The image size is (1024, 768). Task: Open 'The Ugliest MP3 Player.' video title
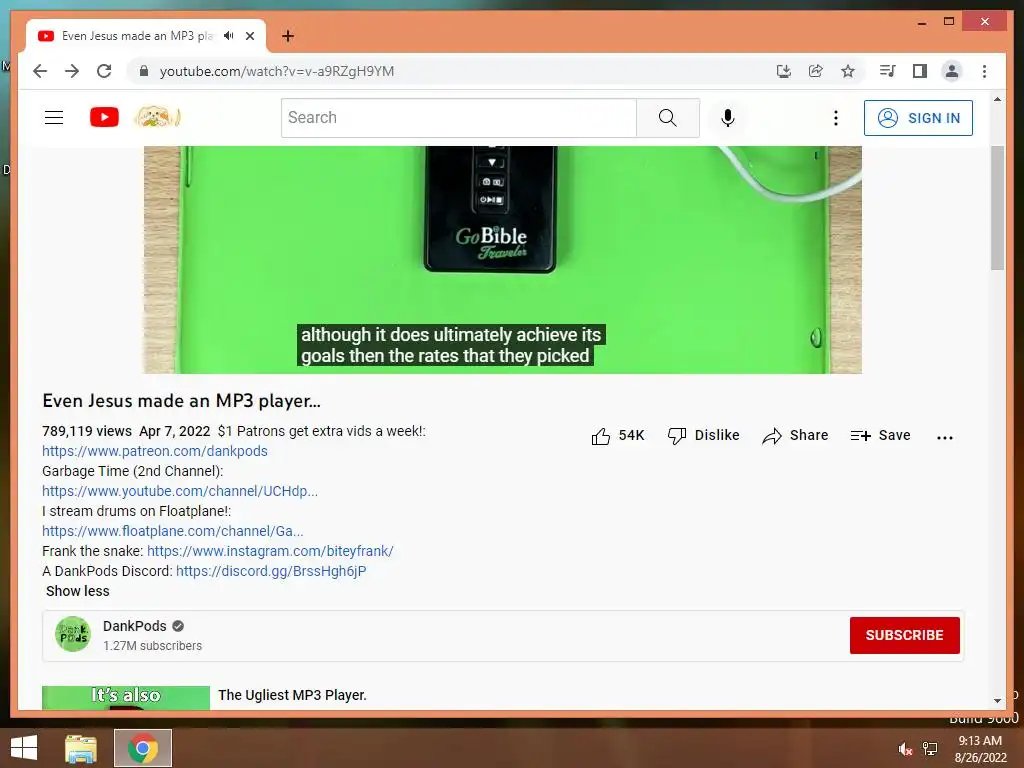point(292,696)
